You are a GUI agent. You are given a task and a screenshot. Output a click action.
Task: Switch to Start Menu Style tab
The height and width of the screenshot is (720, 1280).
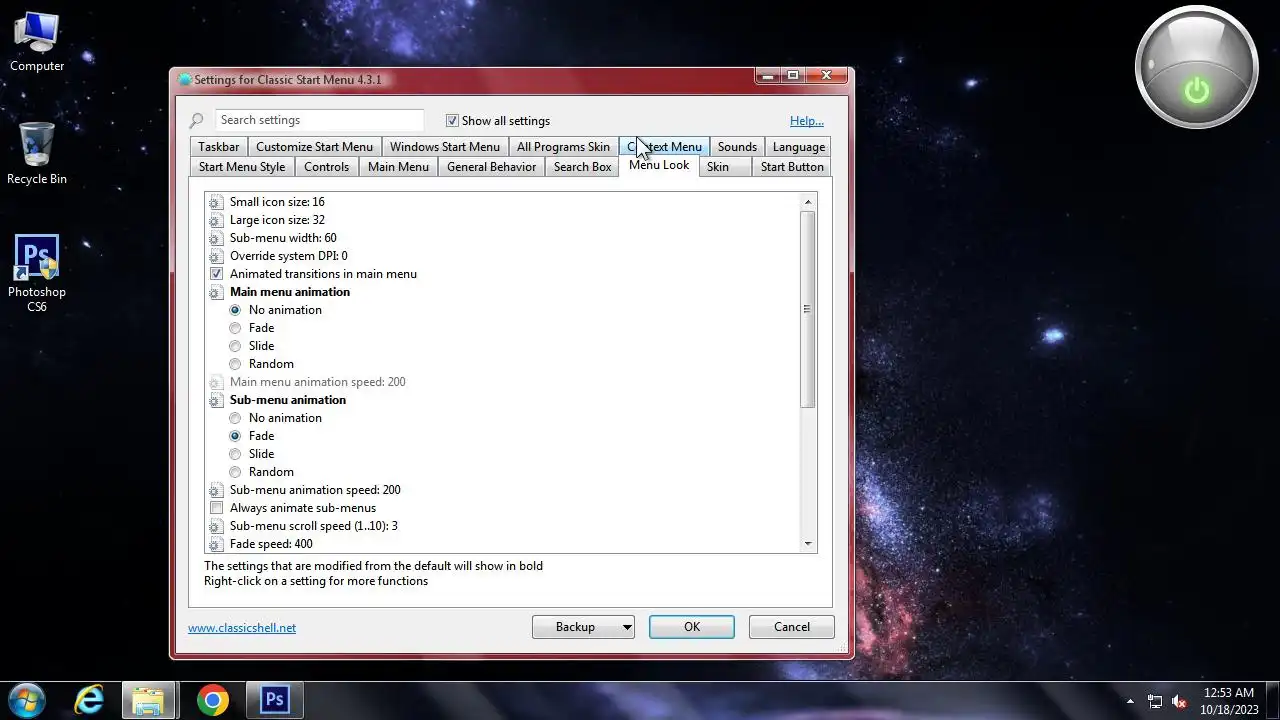pos(242,167)
